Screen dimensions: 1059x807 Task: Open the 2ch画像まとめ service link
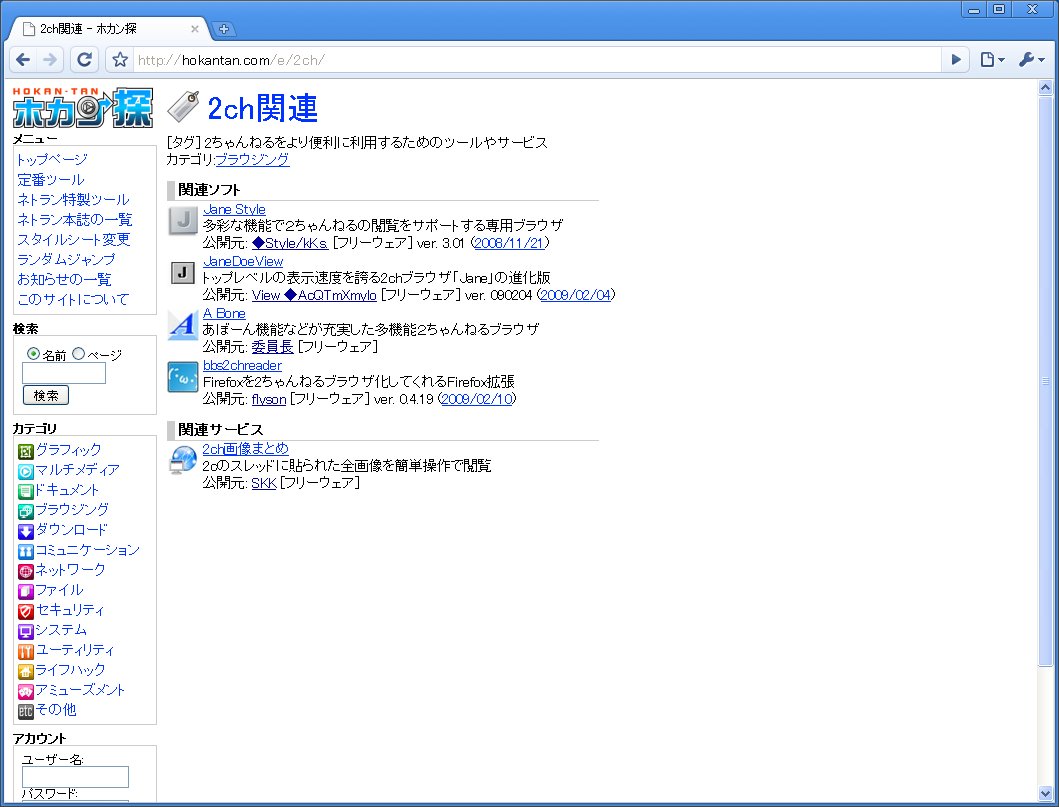pyautogui.click(x=245, y=448)
